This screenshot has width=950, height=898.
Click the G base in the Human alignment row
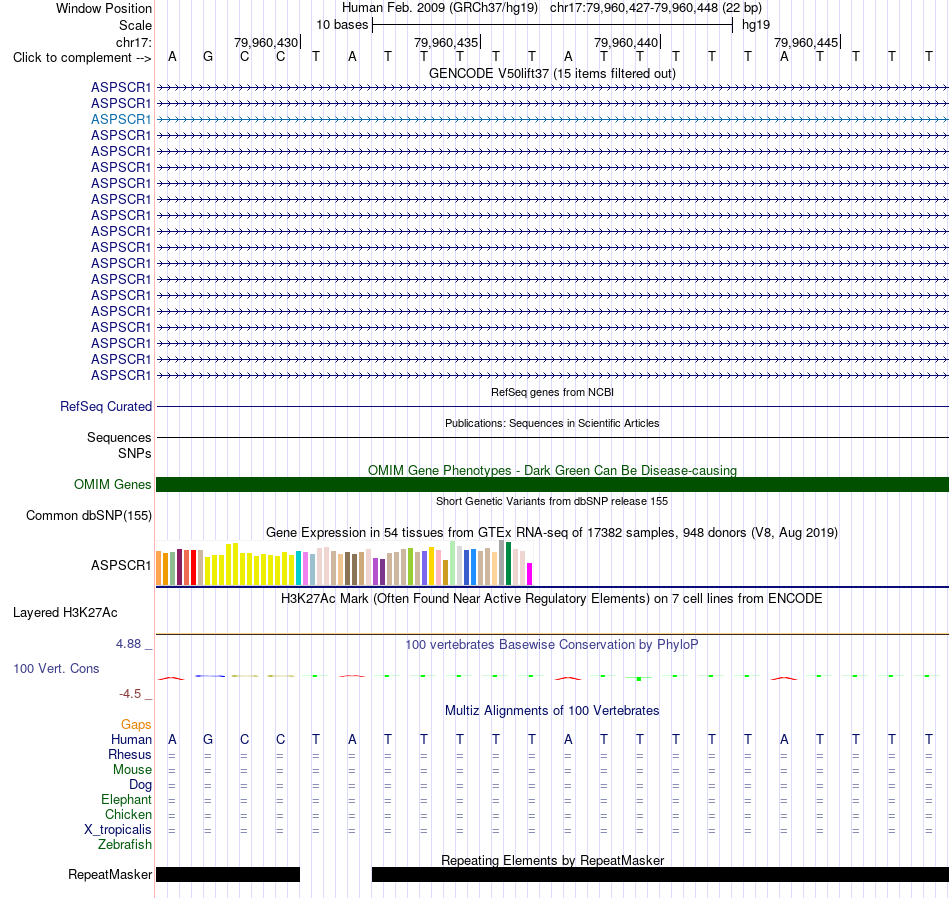click(x=208, y=739)
